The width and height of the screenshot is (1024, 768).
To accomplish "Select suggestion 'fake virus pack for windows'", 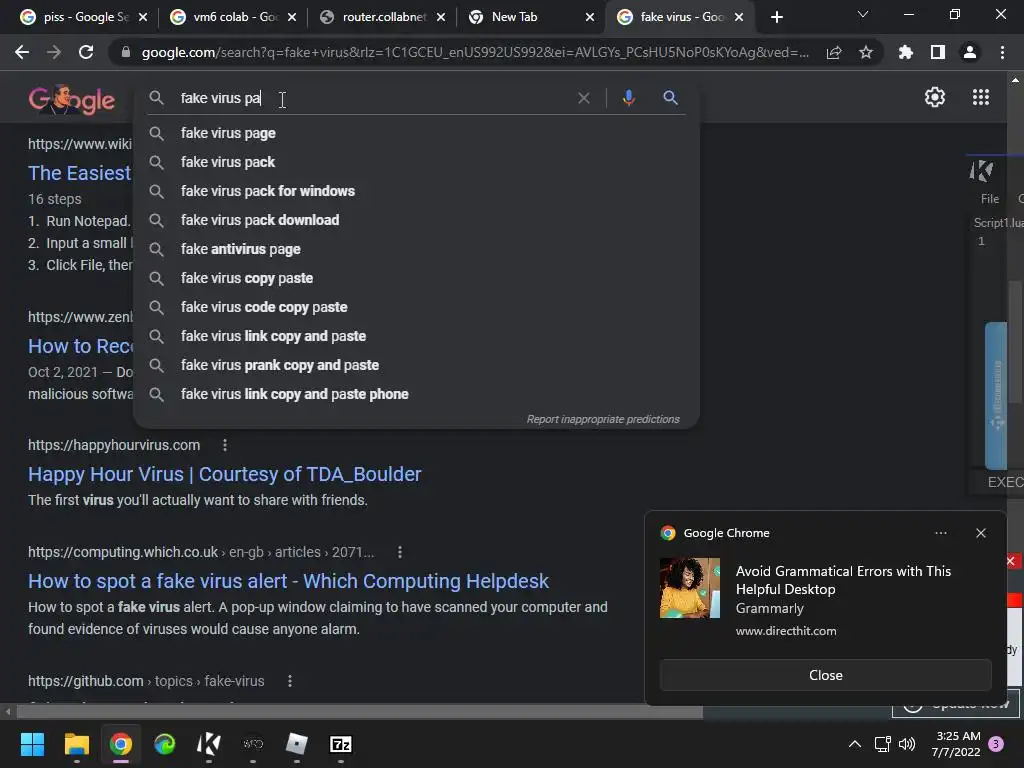I will [417, 191].
